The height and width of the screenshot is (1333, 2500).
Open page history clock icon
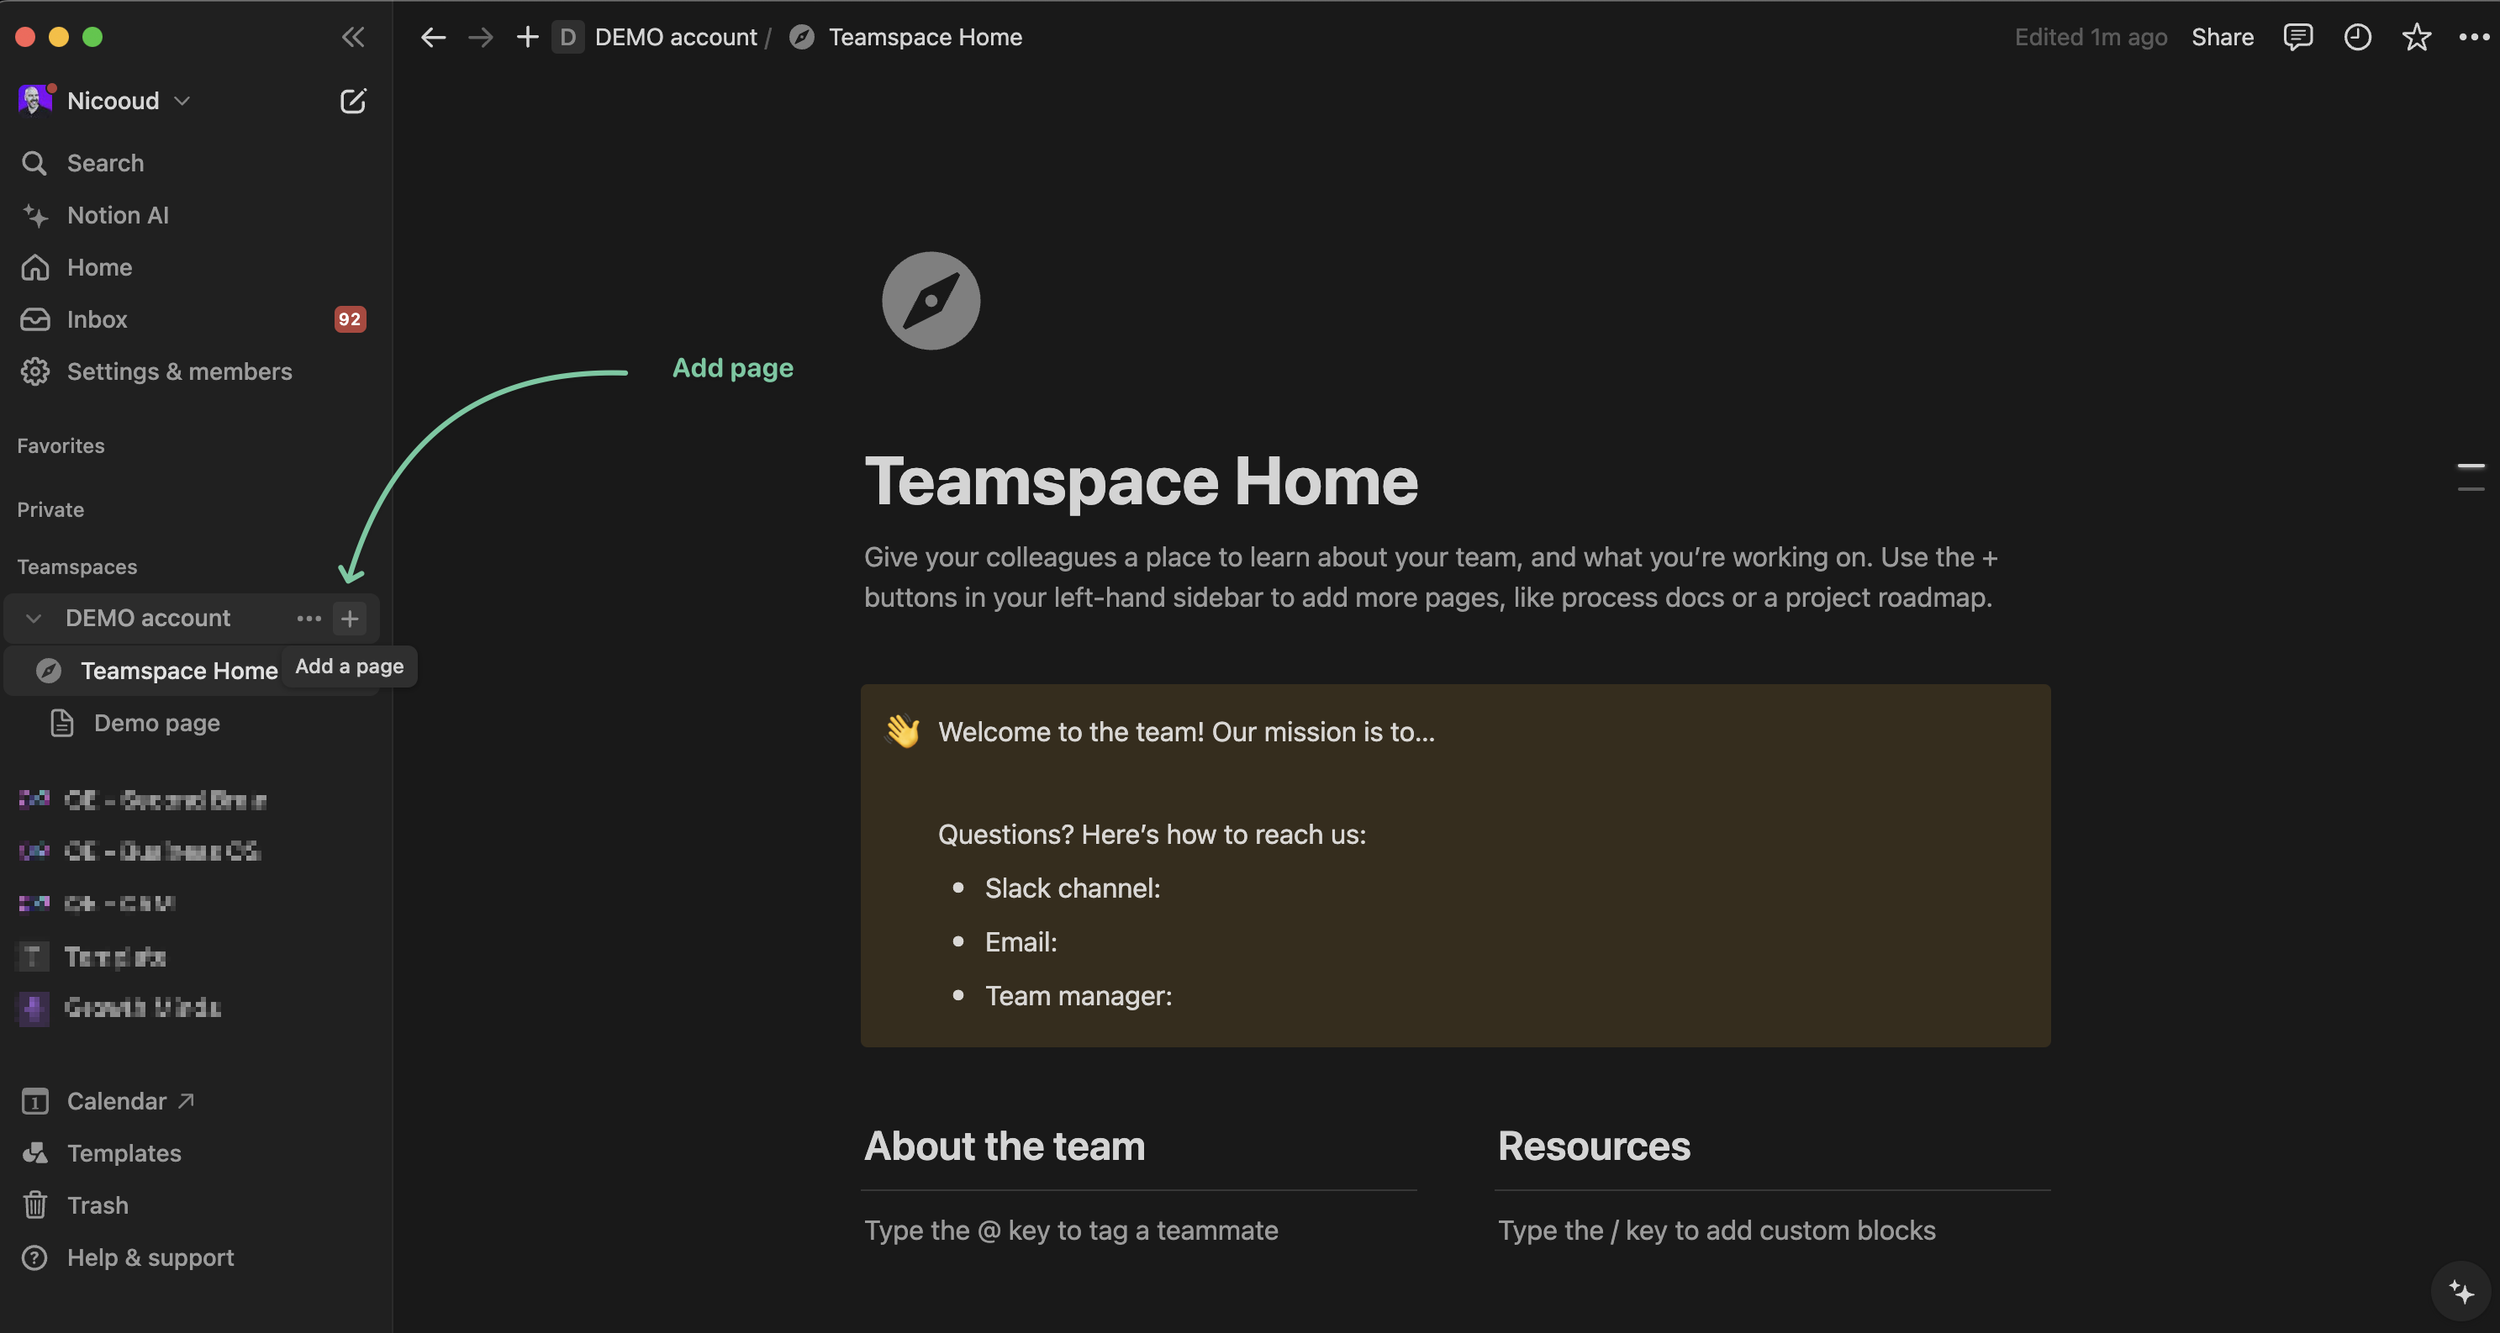tap(2357, 37)
